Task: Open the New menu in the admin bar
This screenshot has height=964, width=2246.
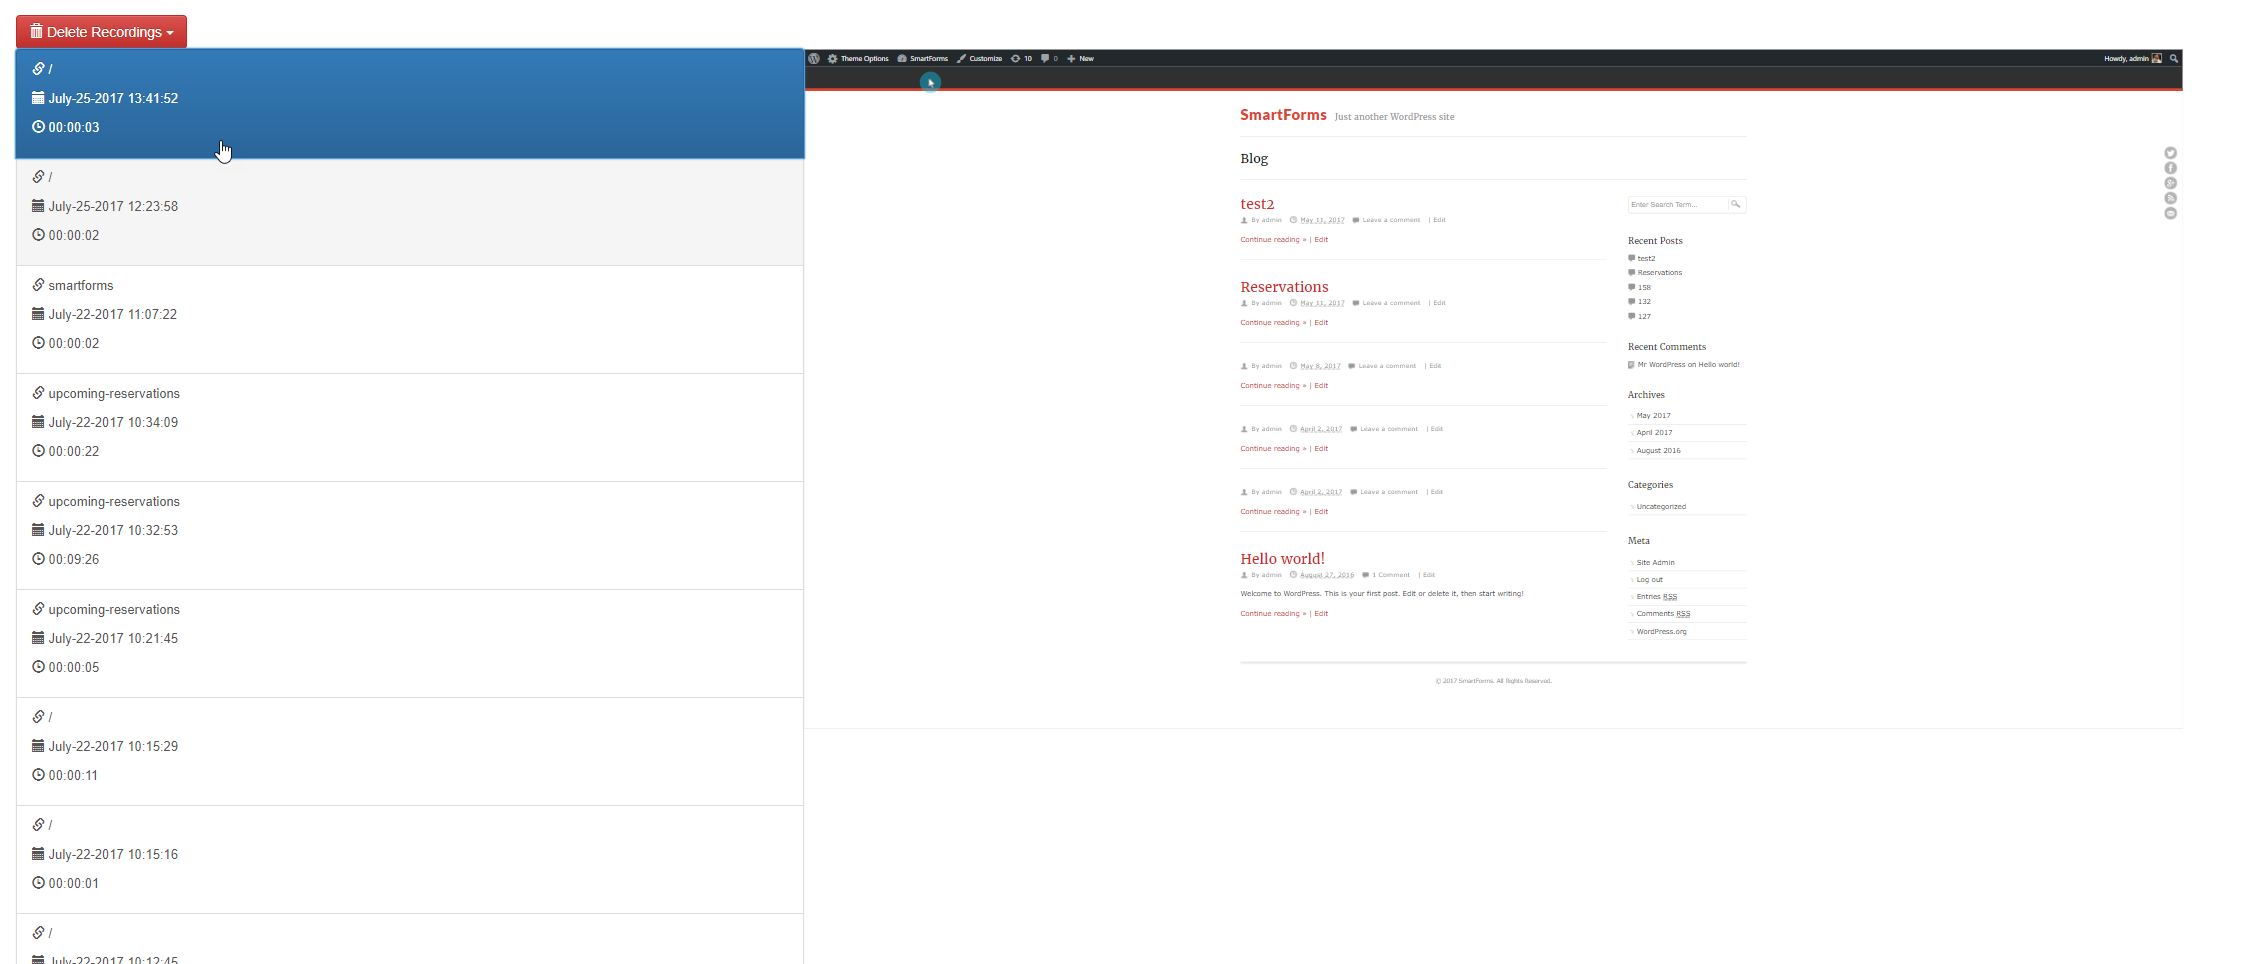Action: tap(1080, 59)
